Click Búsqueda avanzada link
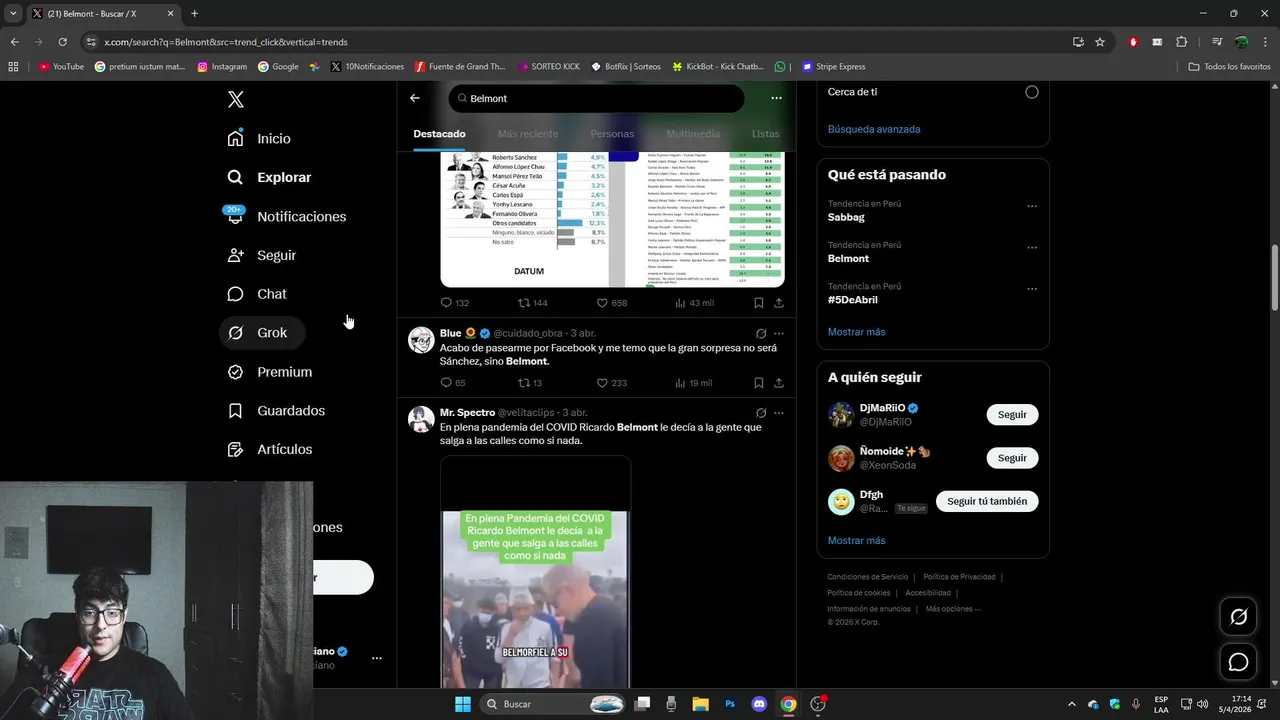 coord(874,129)
